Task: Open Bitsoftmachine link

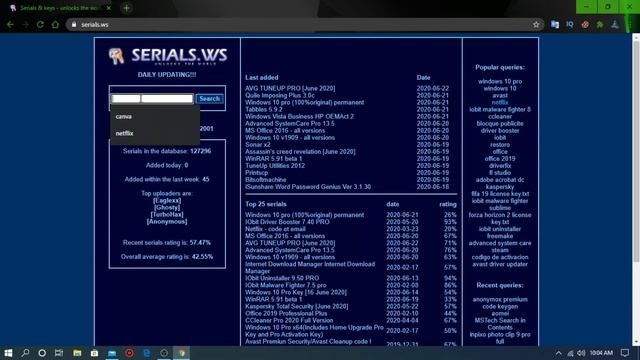Action: point(265,180)
